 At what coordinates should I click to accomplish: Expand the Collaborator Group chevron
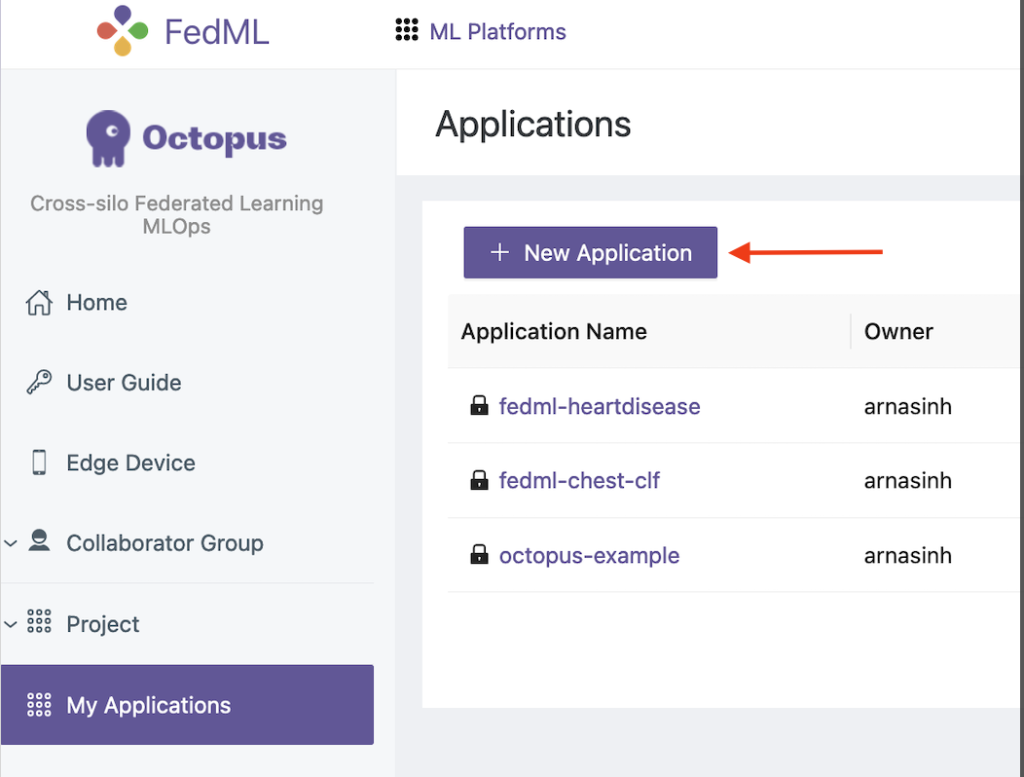11,544
